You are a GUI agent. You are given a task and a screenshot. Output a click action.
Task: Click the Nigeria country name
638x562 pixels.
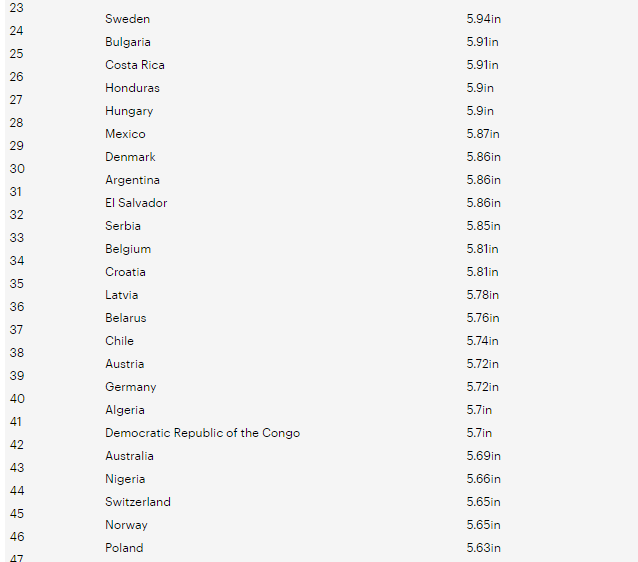125,479
